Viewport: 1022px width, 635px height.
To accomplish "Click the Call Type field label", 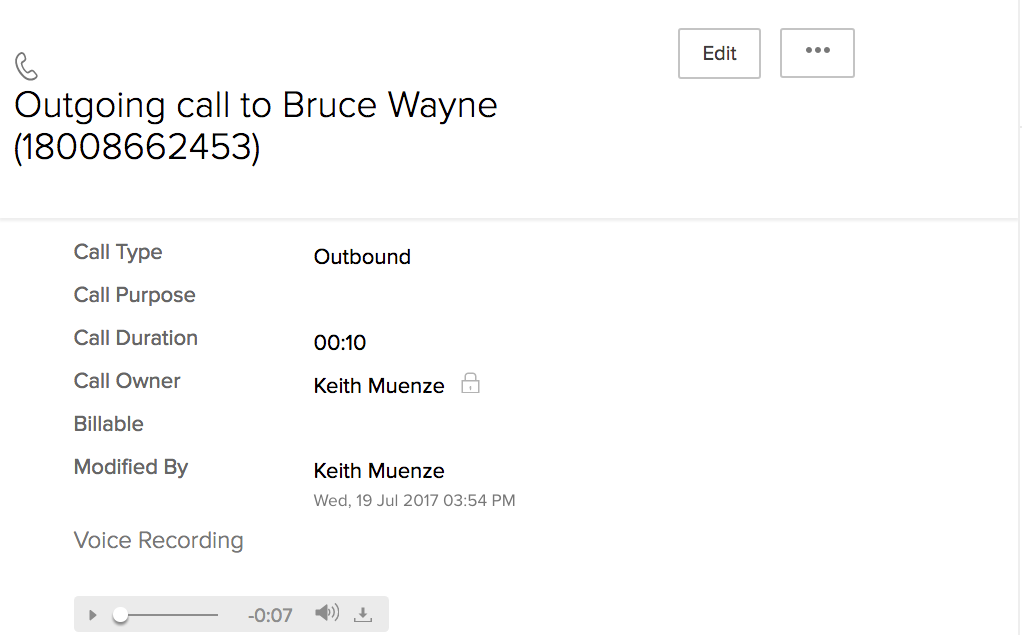I will [x=118, y=252].
